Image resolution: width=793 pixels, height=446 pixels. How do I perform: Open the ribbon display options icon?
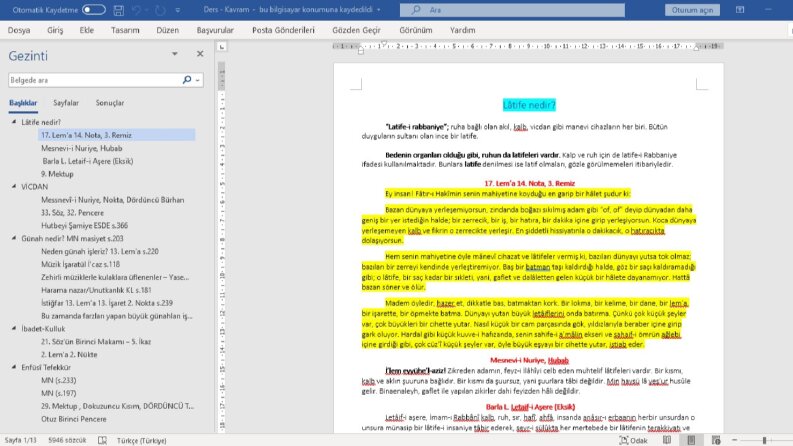[740, 10]
